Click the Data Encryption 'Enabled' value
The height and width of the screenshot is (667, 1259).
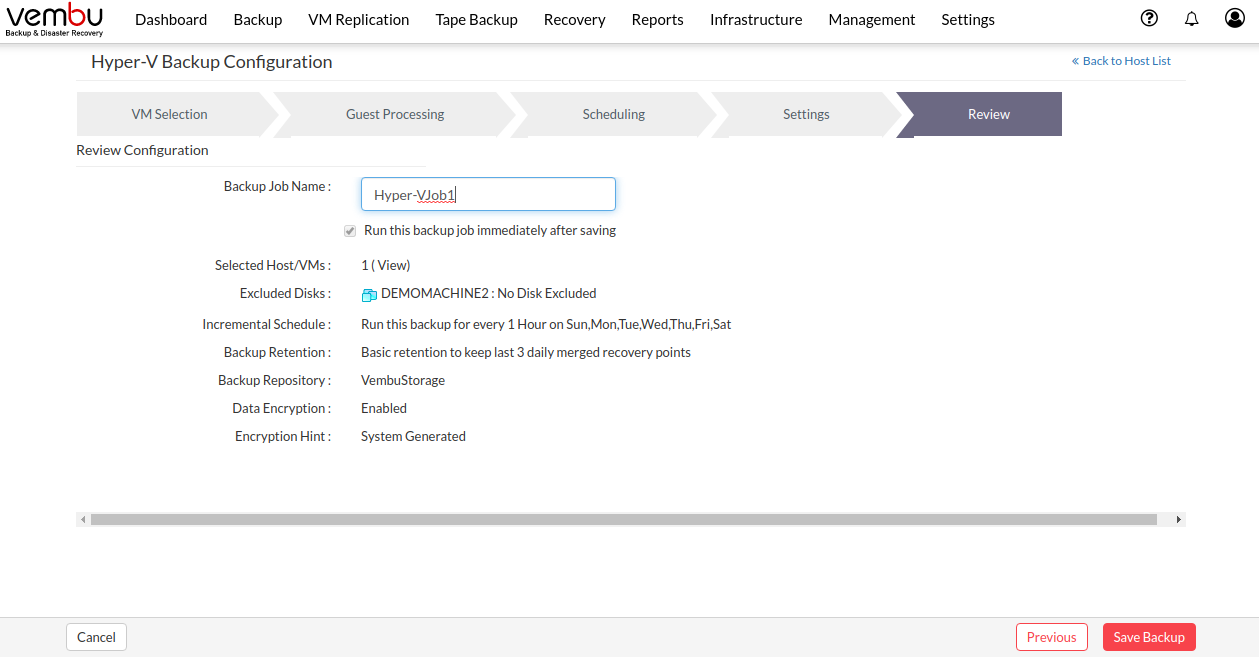pos(384,408)
